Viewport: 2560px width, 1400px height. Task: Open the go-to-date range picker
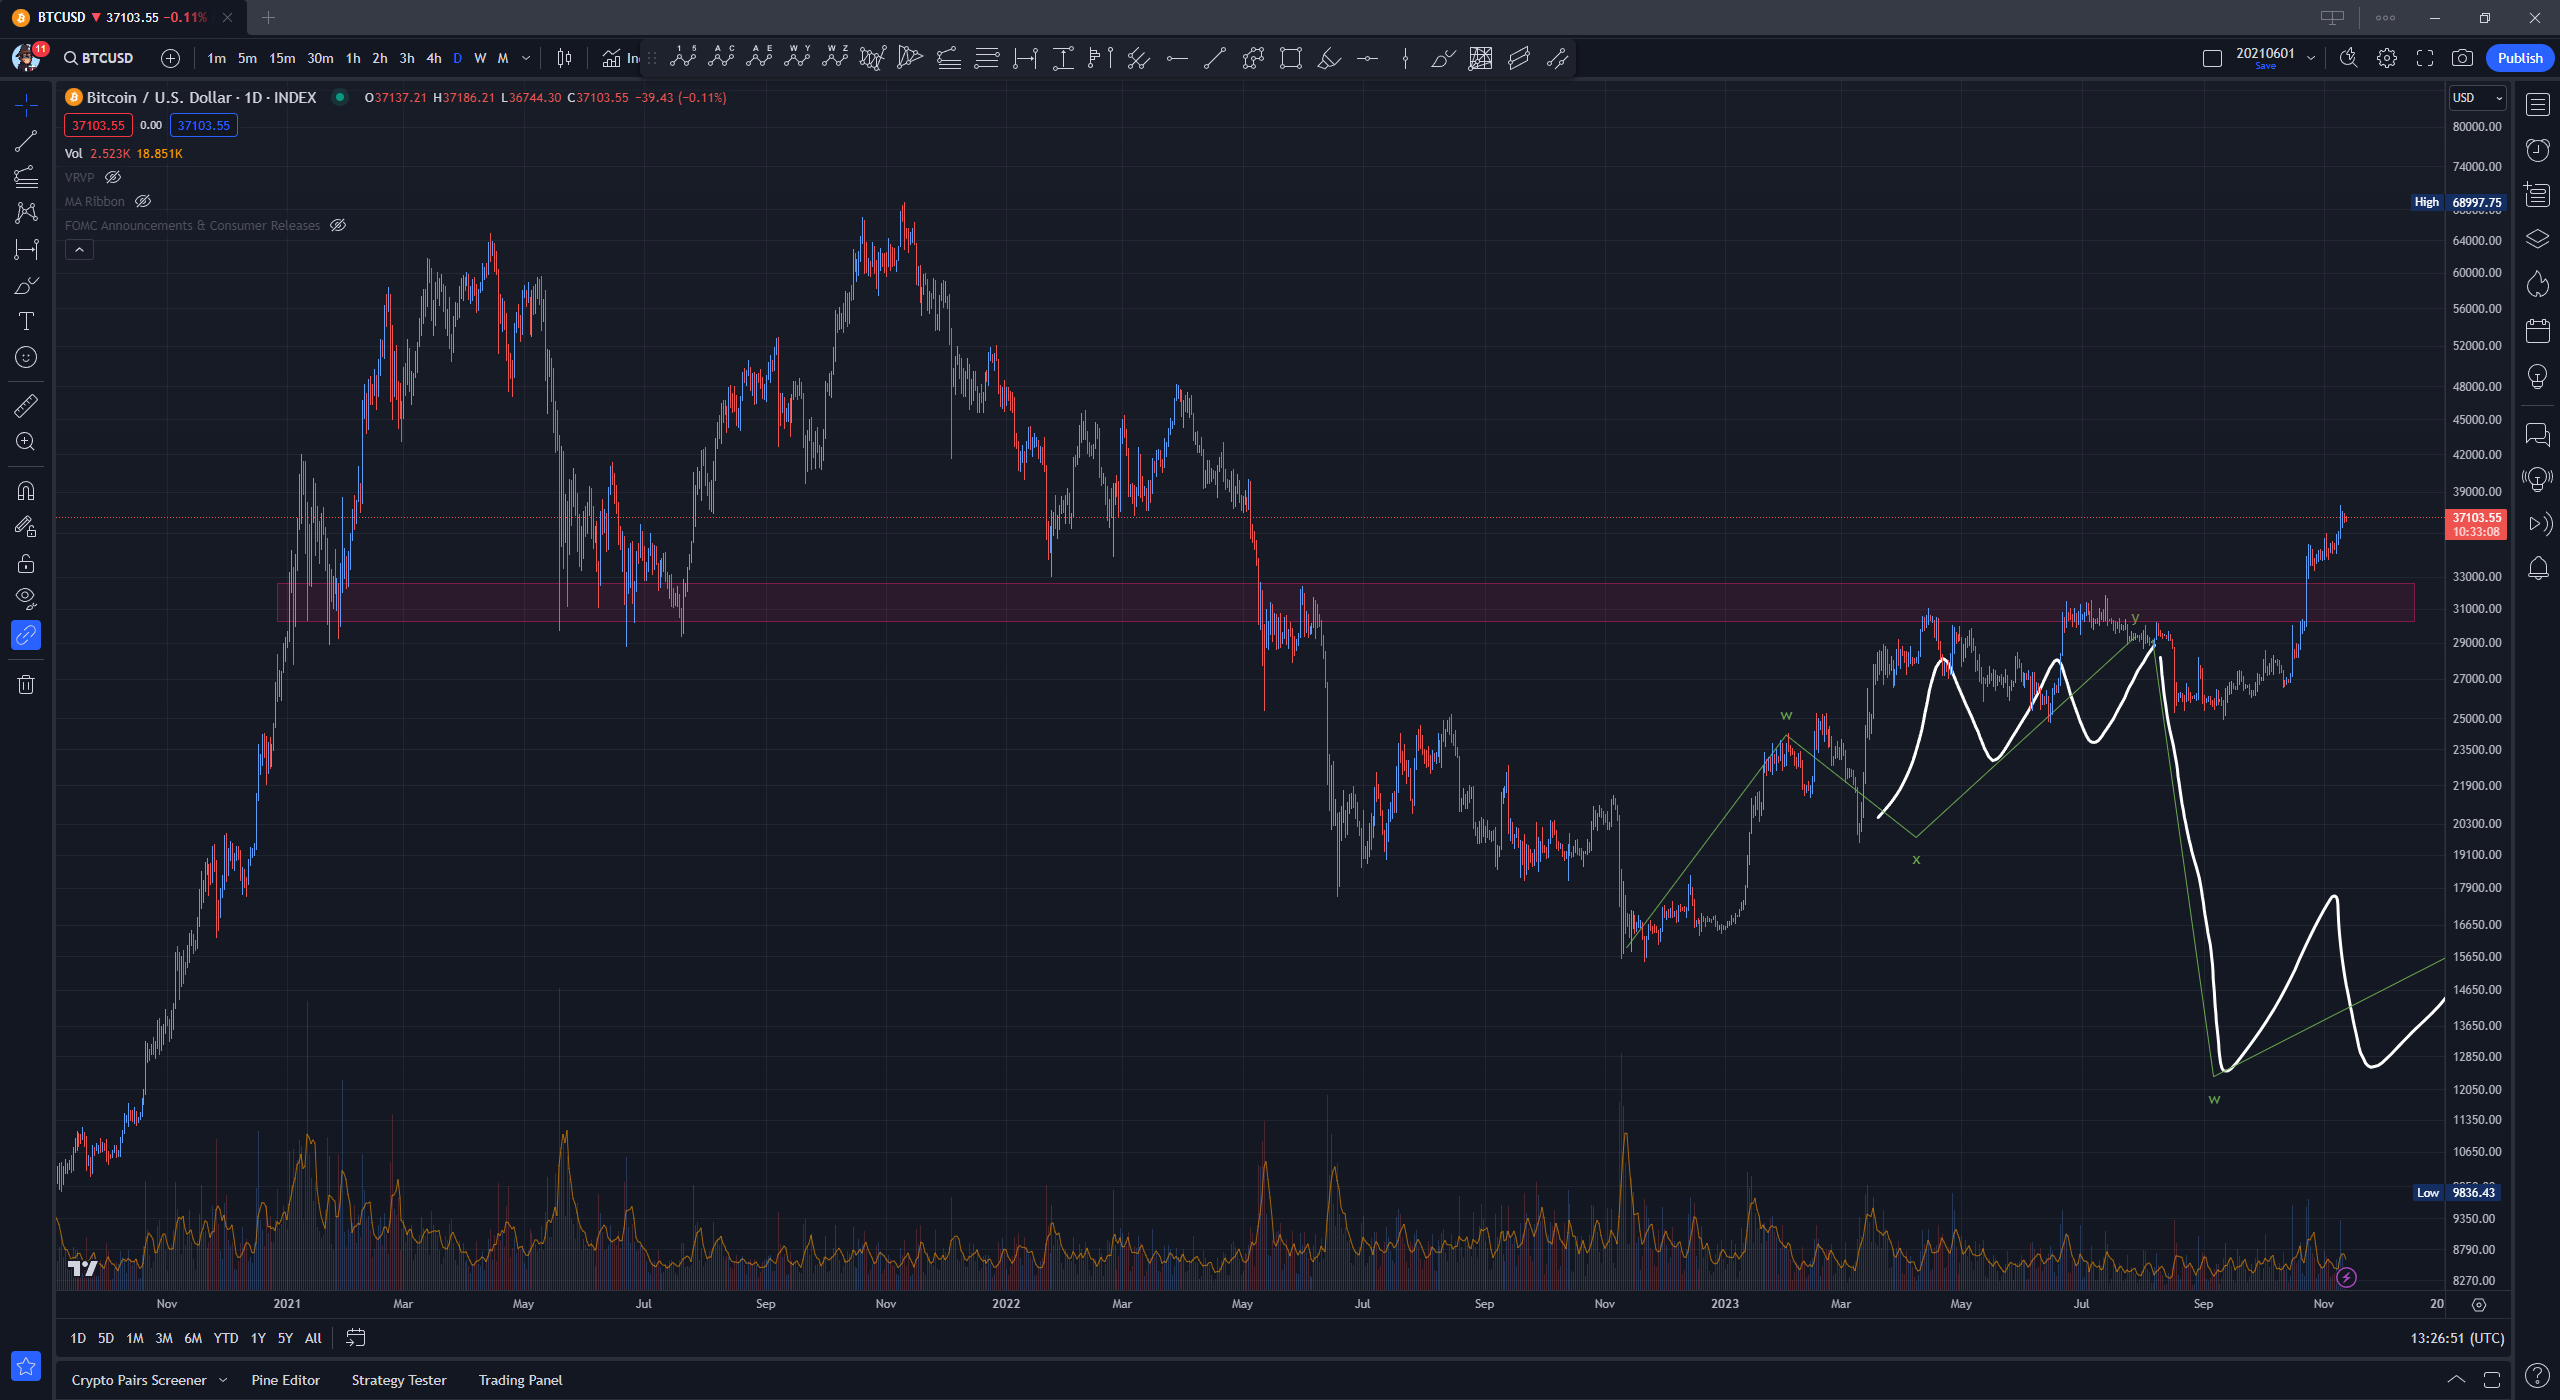tap(355, 1338)
